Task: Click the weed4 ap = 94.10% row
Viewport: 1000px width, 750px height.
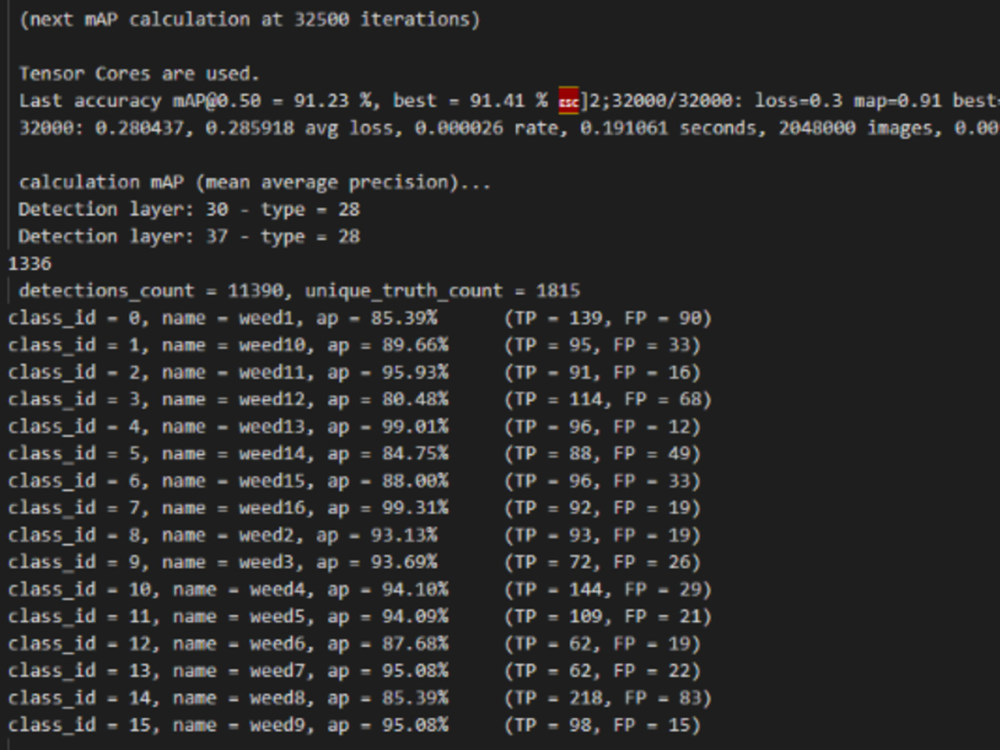Action: coord(360,589)
